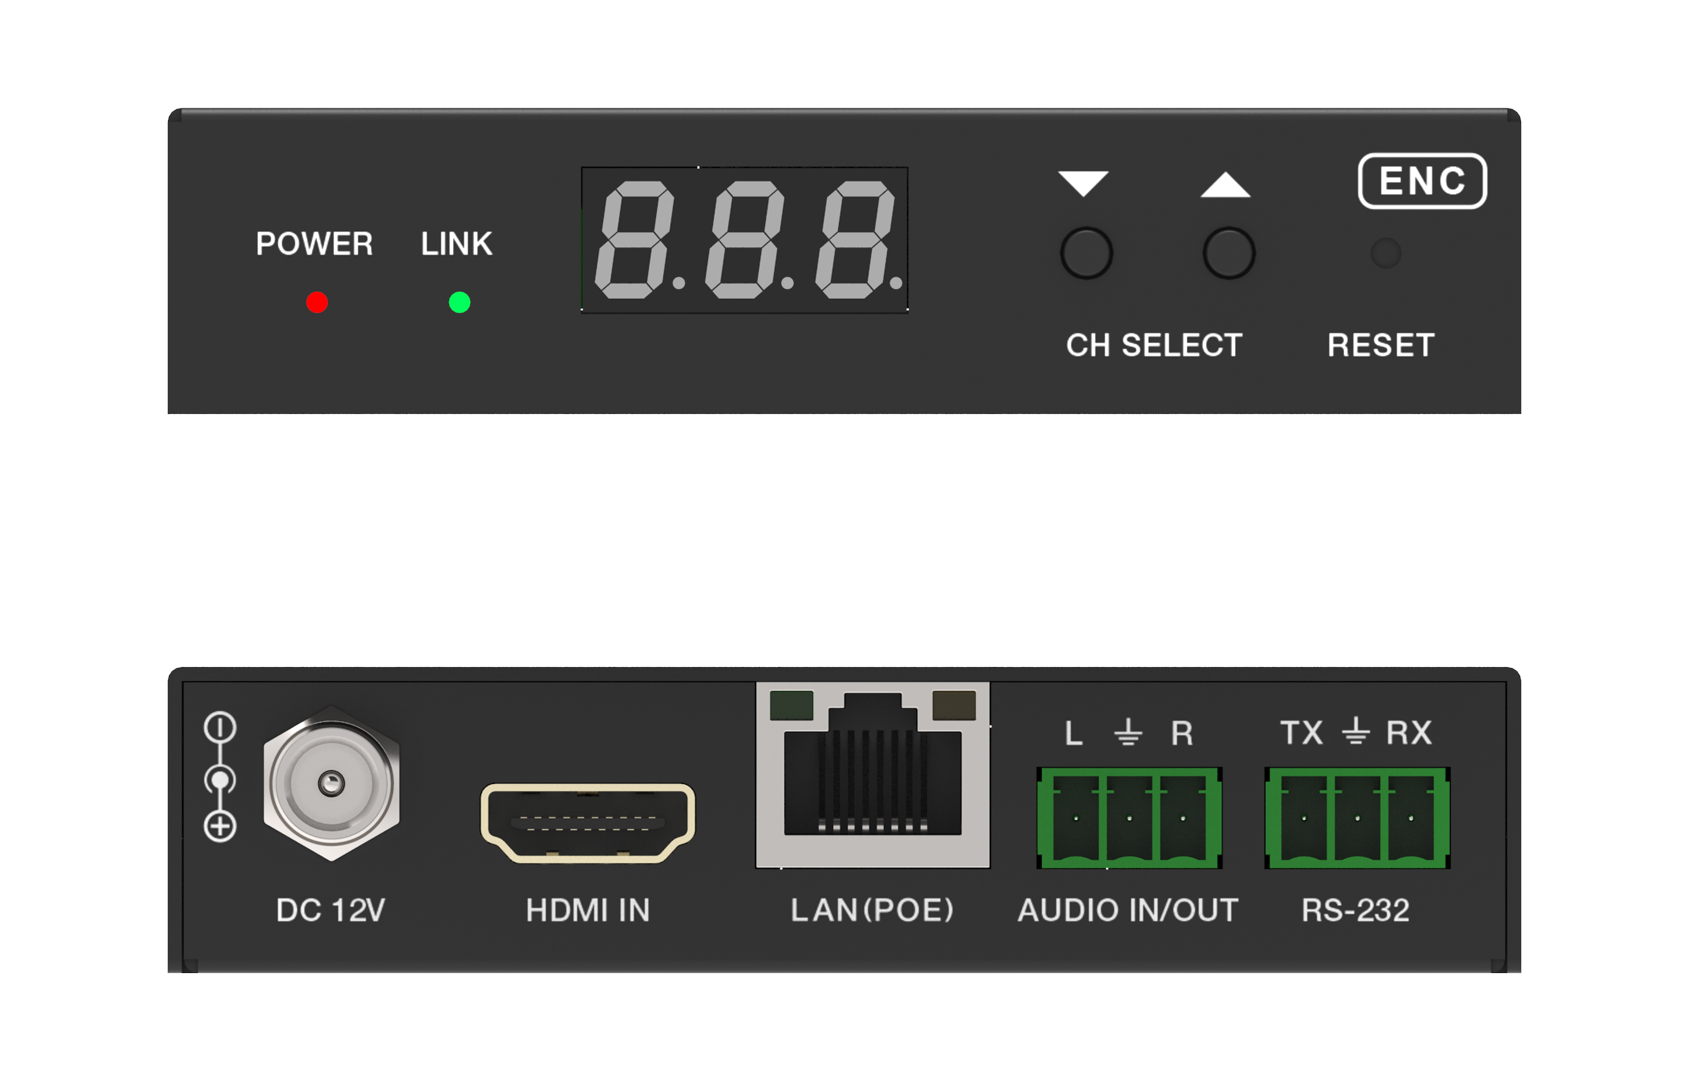Click the LINK label text
1690x1081 pixels.
pyautogui.click(x=457, y=243)
